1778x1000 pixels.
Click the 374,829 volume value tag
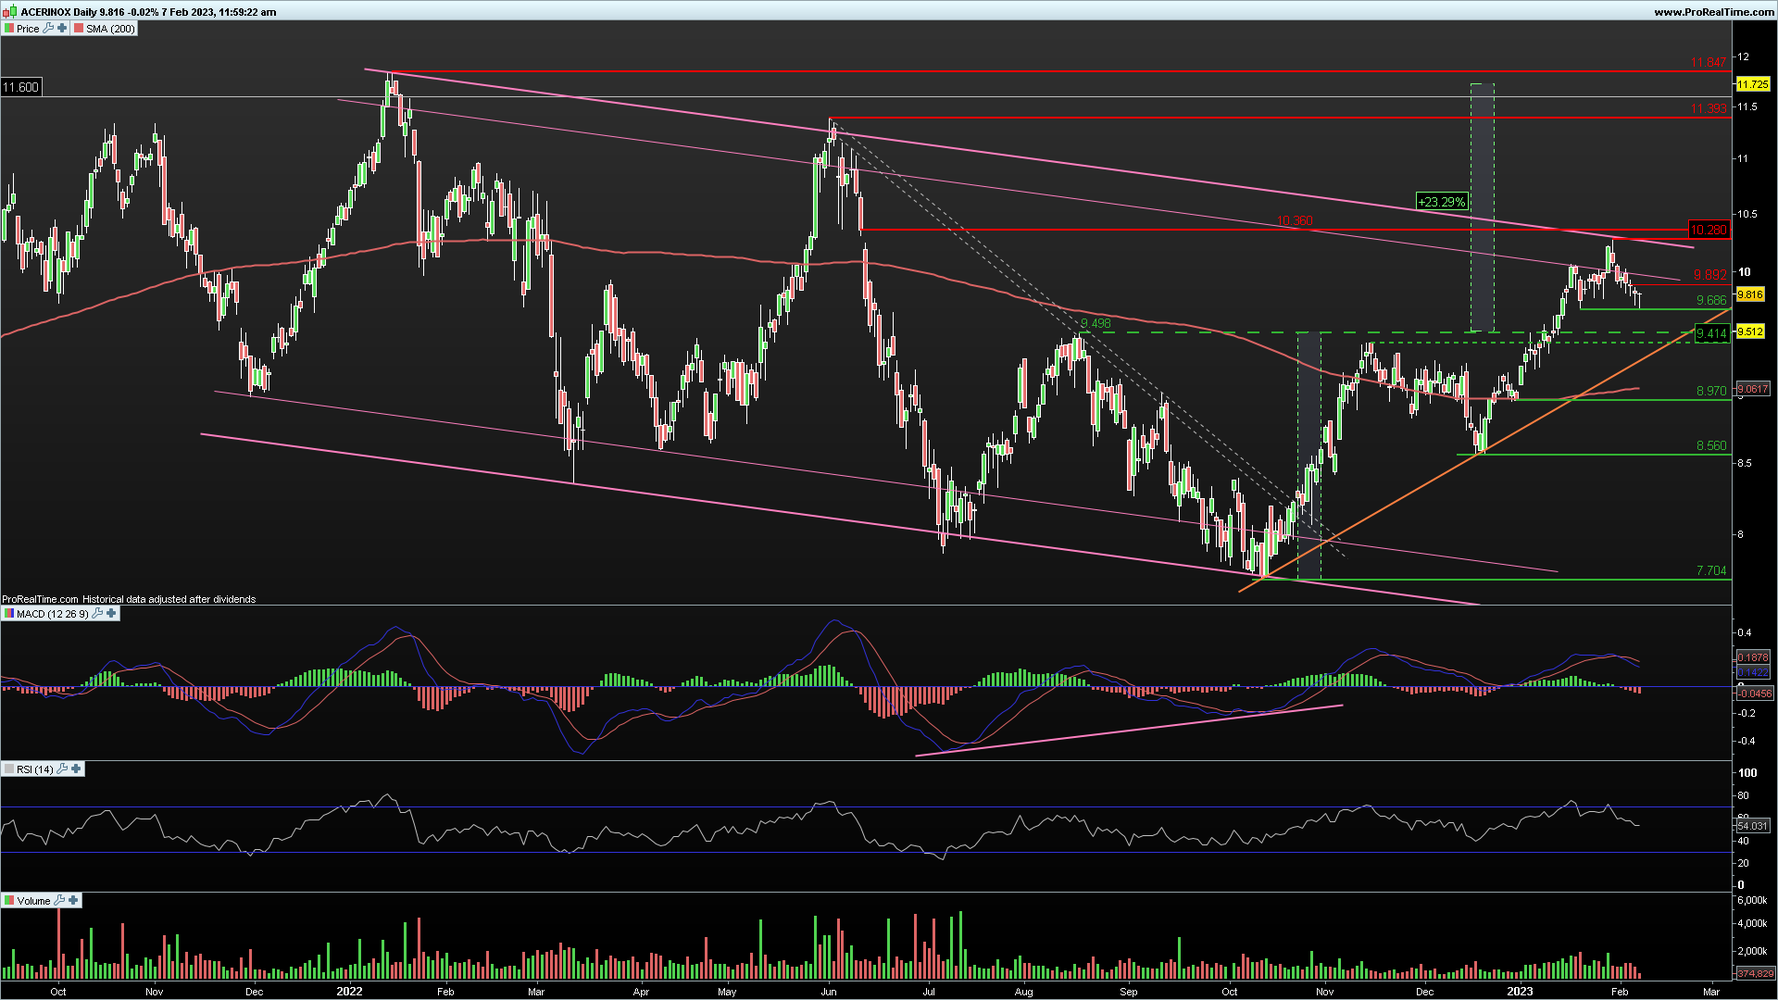pos(1755,973)
